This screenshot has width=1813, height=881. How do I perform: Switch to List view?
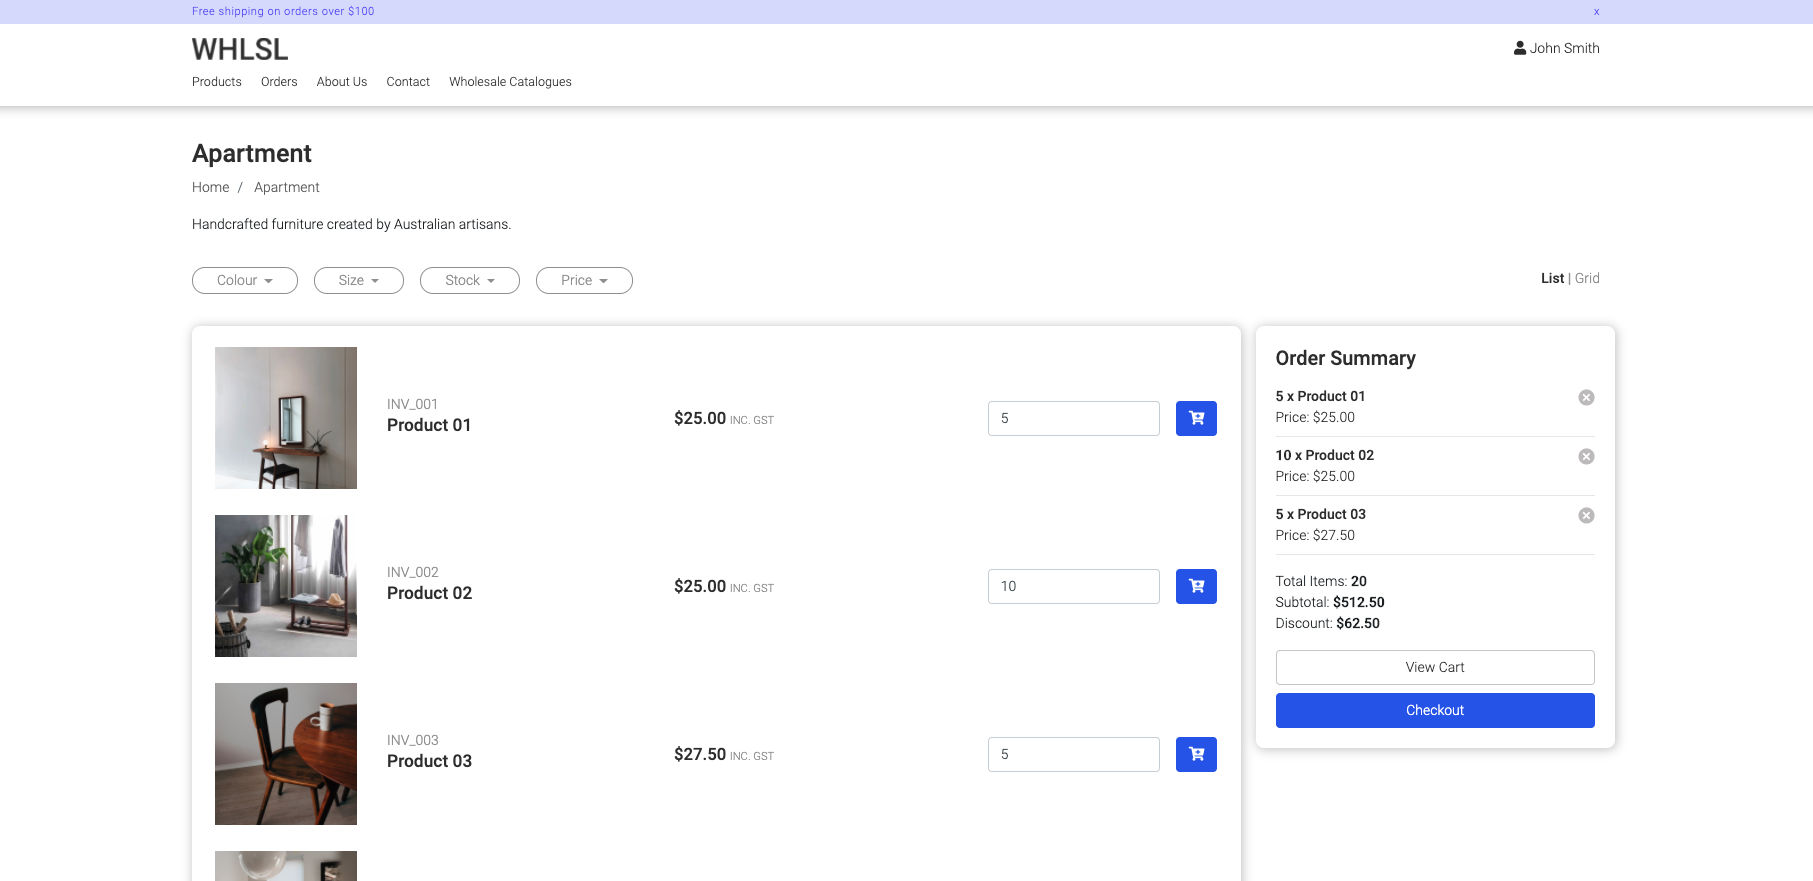[1552, 278]
